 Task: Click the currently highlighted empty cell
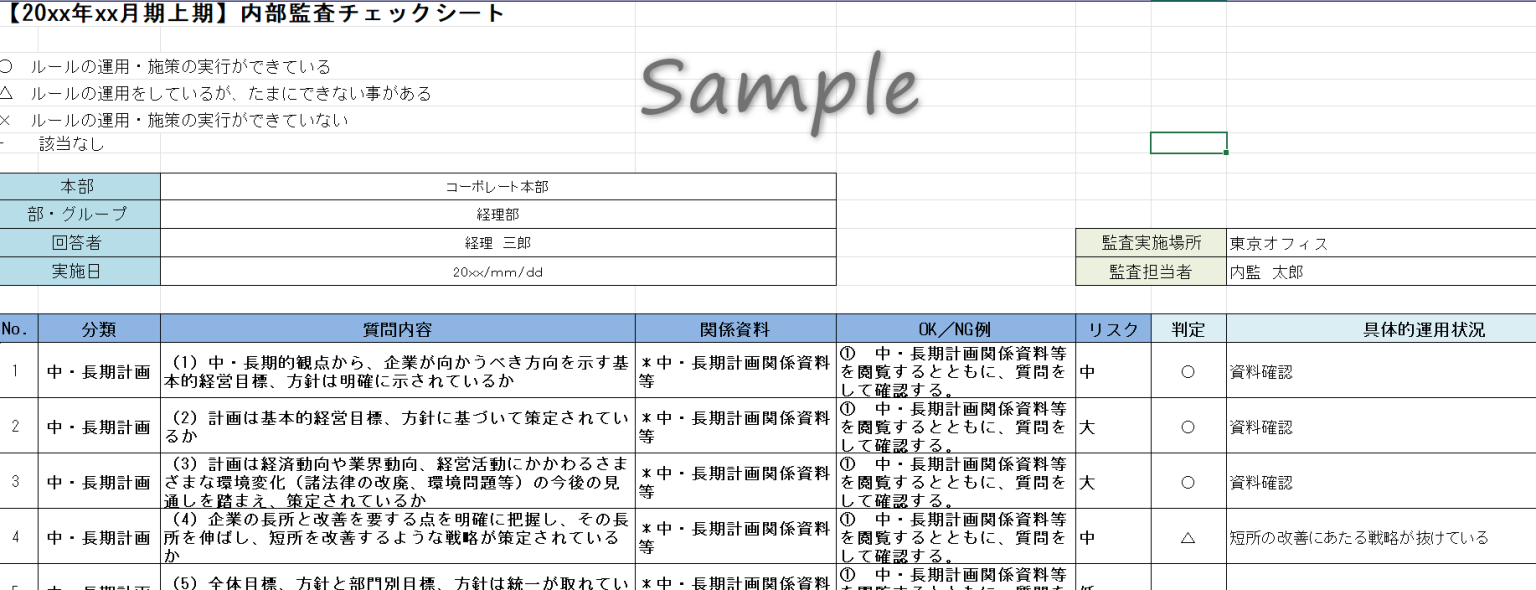click(1190, 143)
